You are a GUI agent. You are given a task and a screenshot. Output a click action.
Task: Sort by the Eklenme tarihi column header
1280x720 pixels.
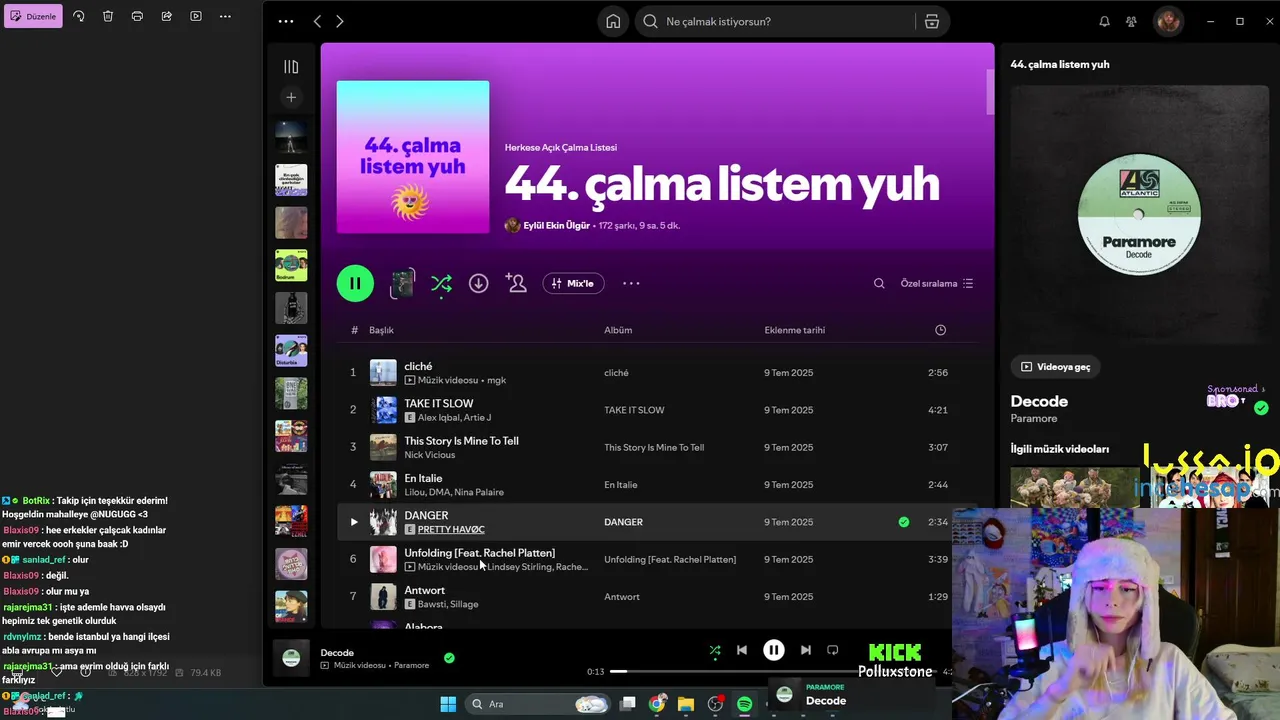[794, 330]
